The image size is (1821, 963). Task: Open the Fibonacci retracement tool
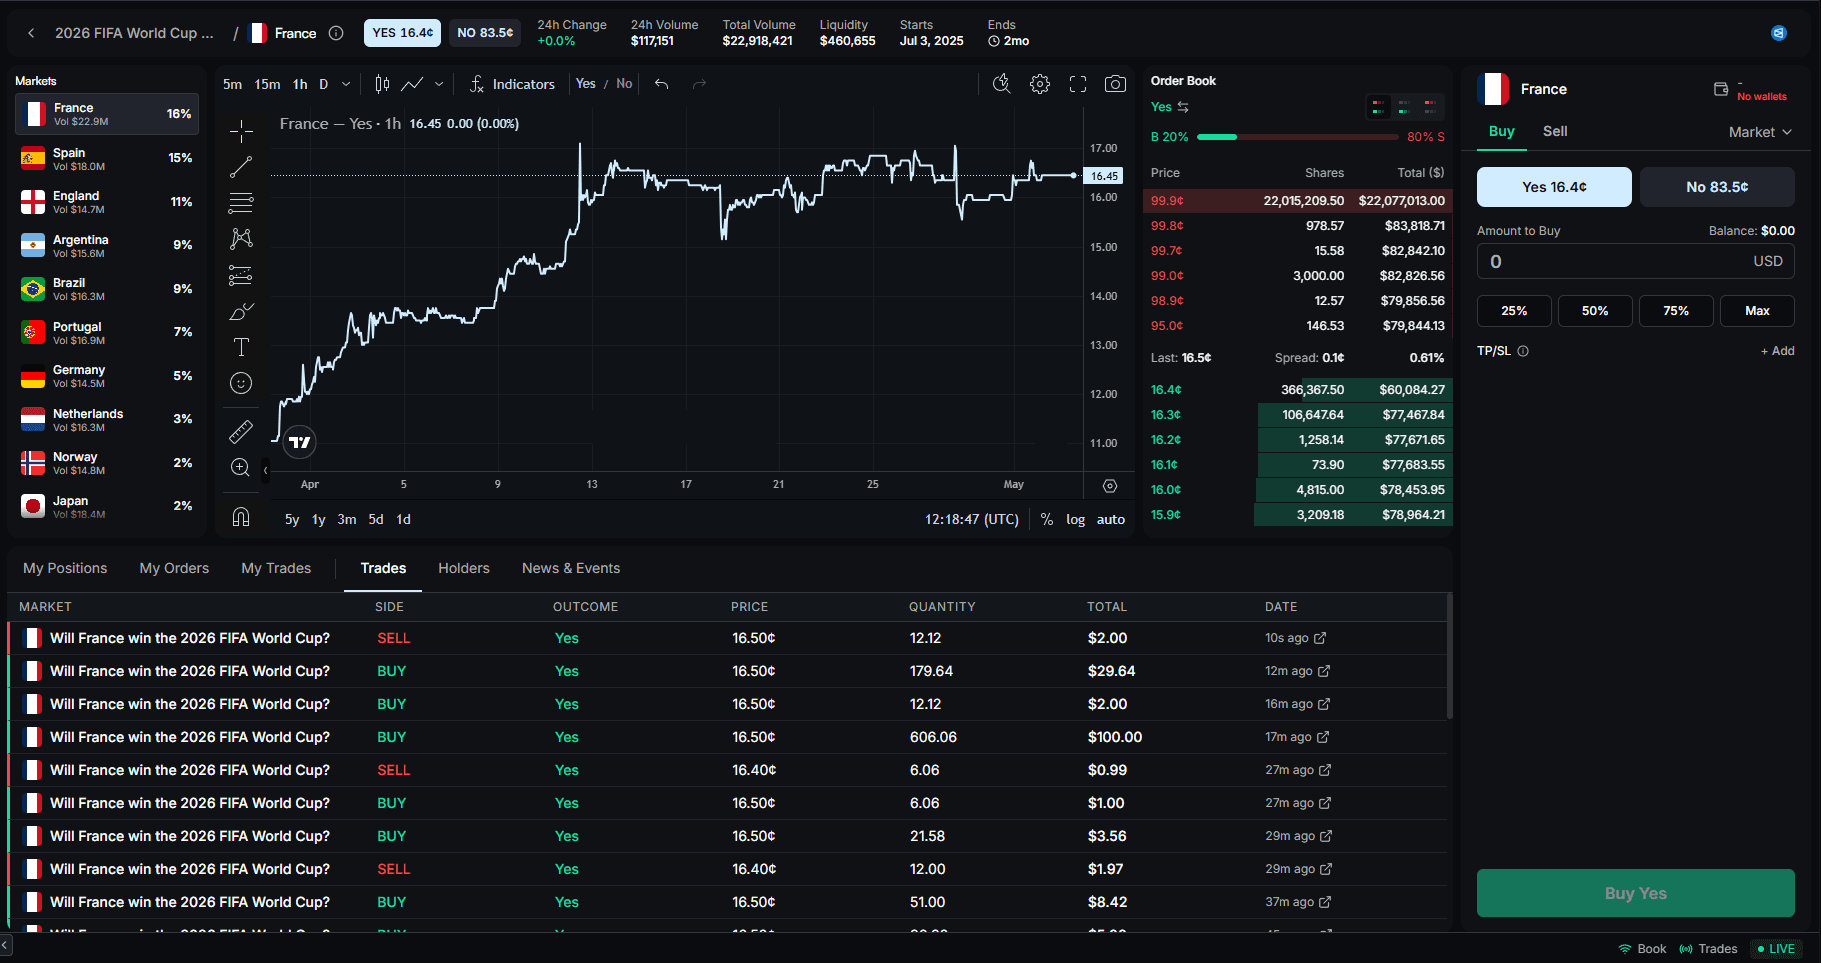241,203
